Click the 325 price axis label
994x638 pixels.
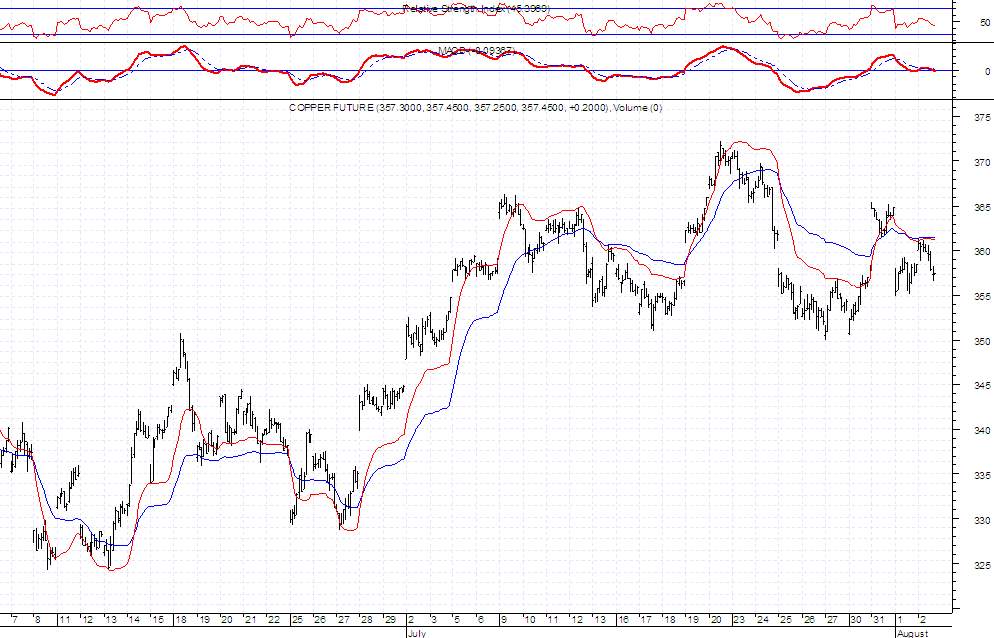coord(982,565)
